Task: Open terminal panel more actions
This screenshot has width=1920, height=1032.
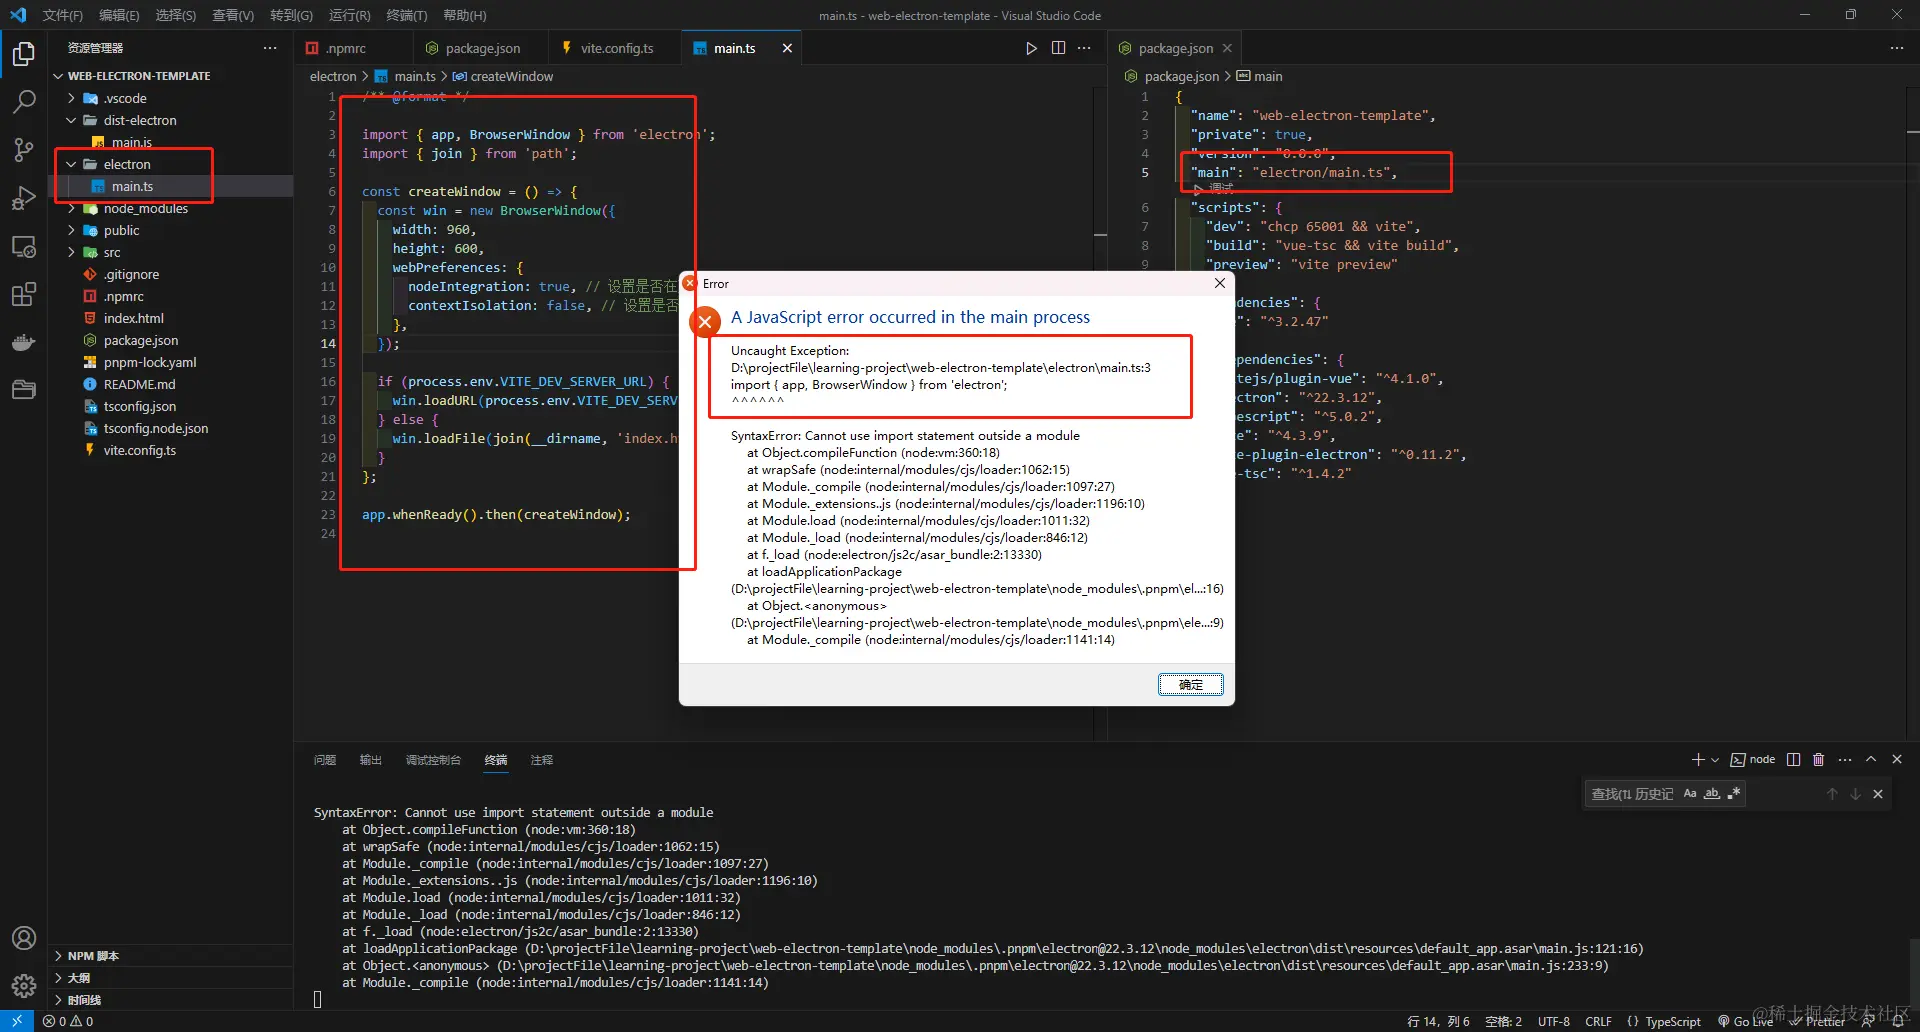Action: pyautogui.click(x=1845, y=760)
